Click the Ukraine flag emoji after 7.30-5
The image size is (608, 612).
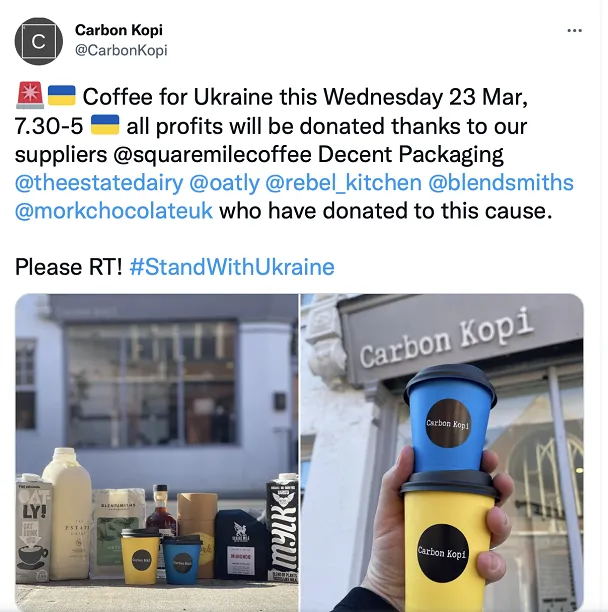(x=105, y=124)
